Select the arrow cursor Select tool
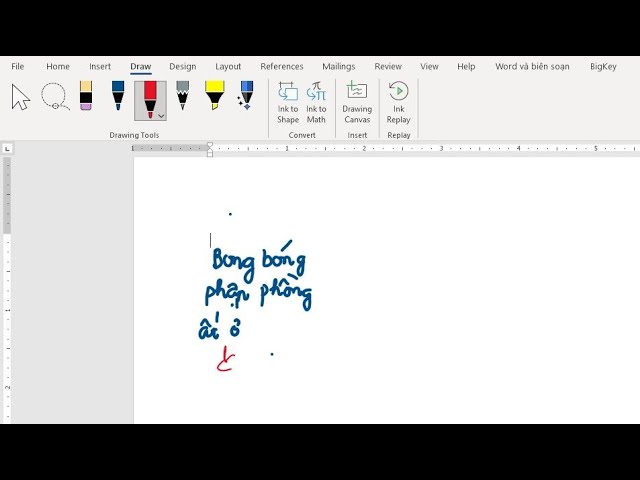 point(21,97)
